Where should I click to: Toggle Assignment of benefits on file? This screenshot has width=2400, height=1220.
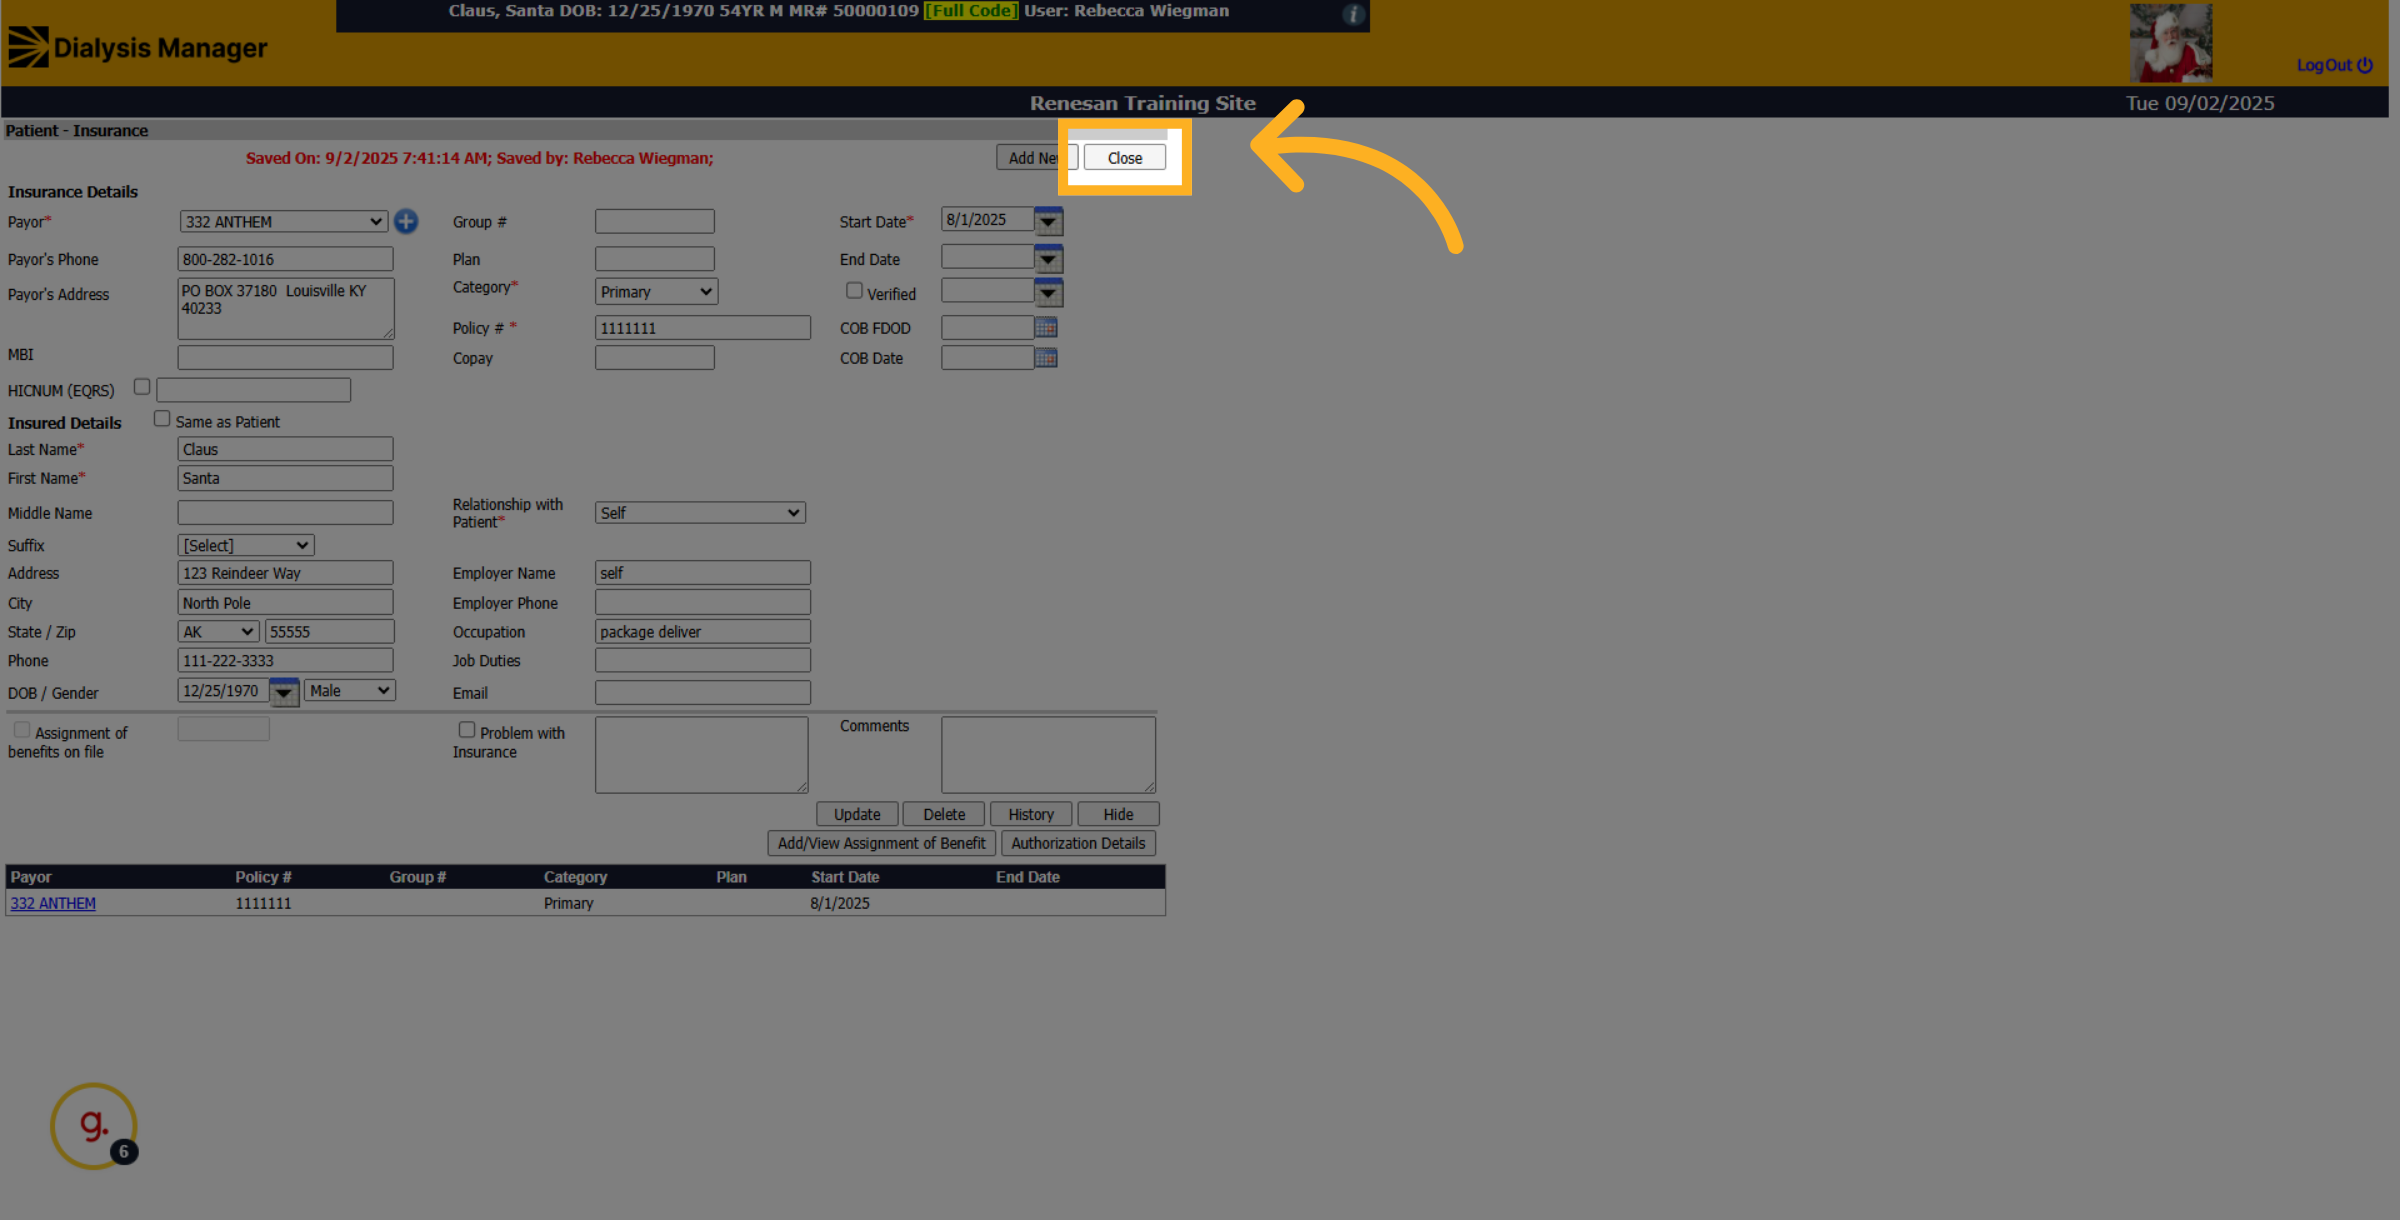[x=21, y=729]
